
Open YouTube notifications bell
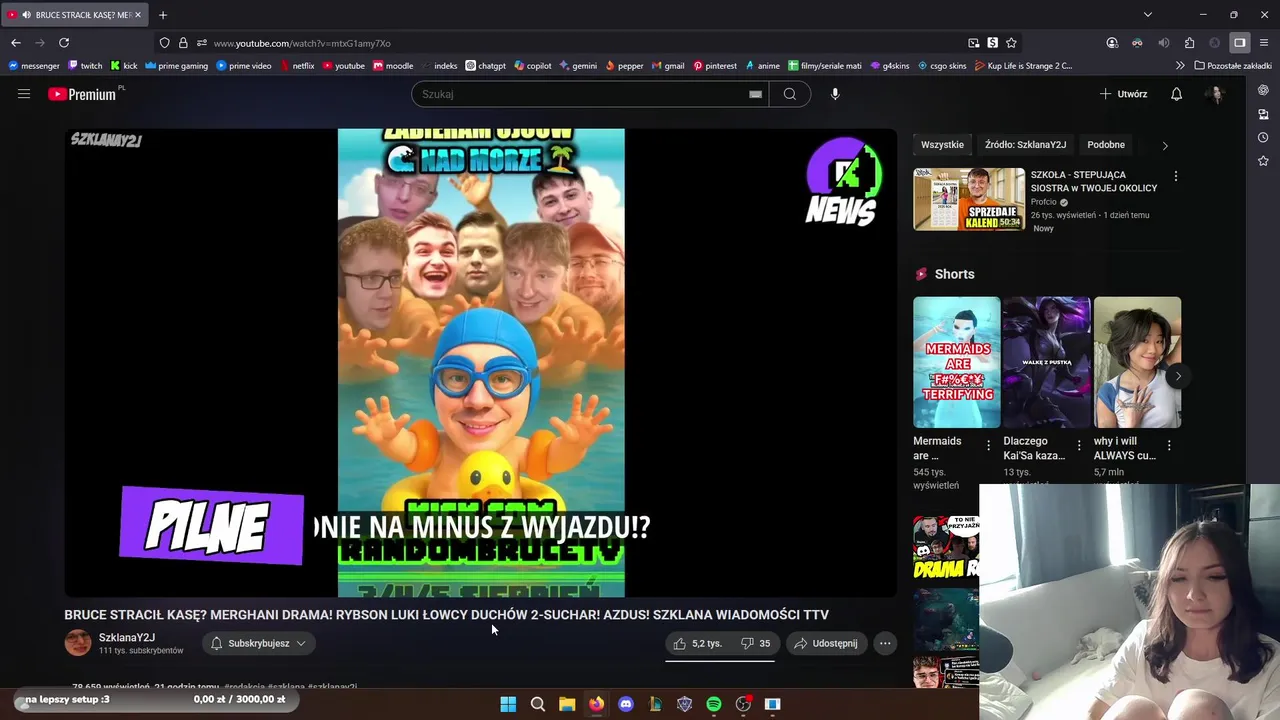pos(1176,94)
